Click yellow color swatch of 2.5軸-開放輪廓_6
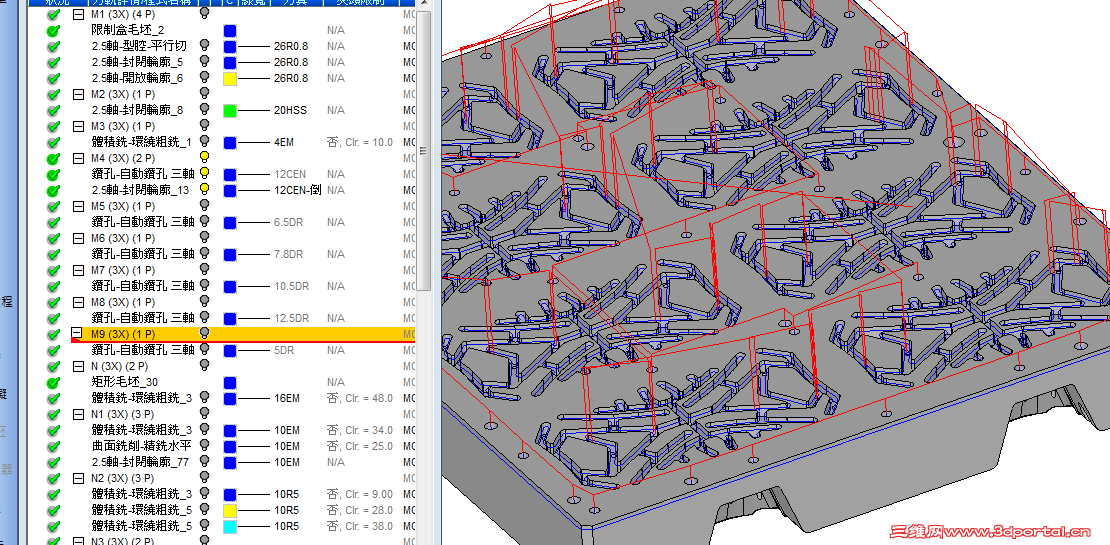 pos(229,79)
